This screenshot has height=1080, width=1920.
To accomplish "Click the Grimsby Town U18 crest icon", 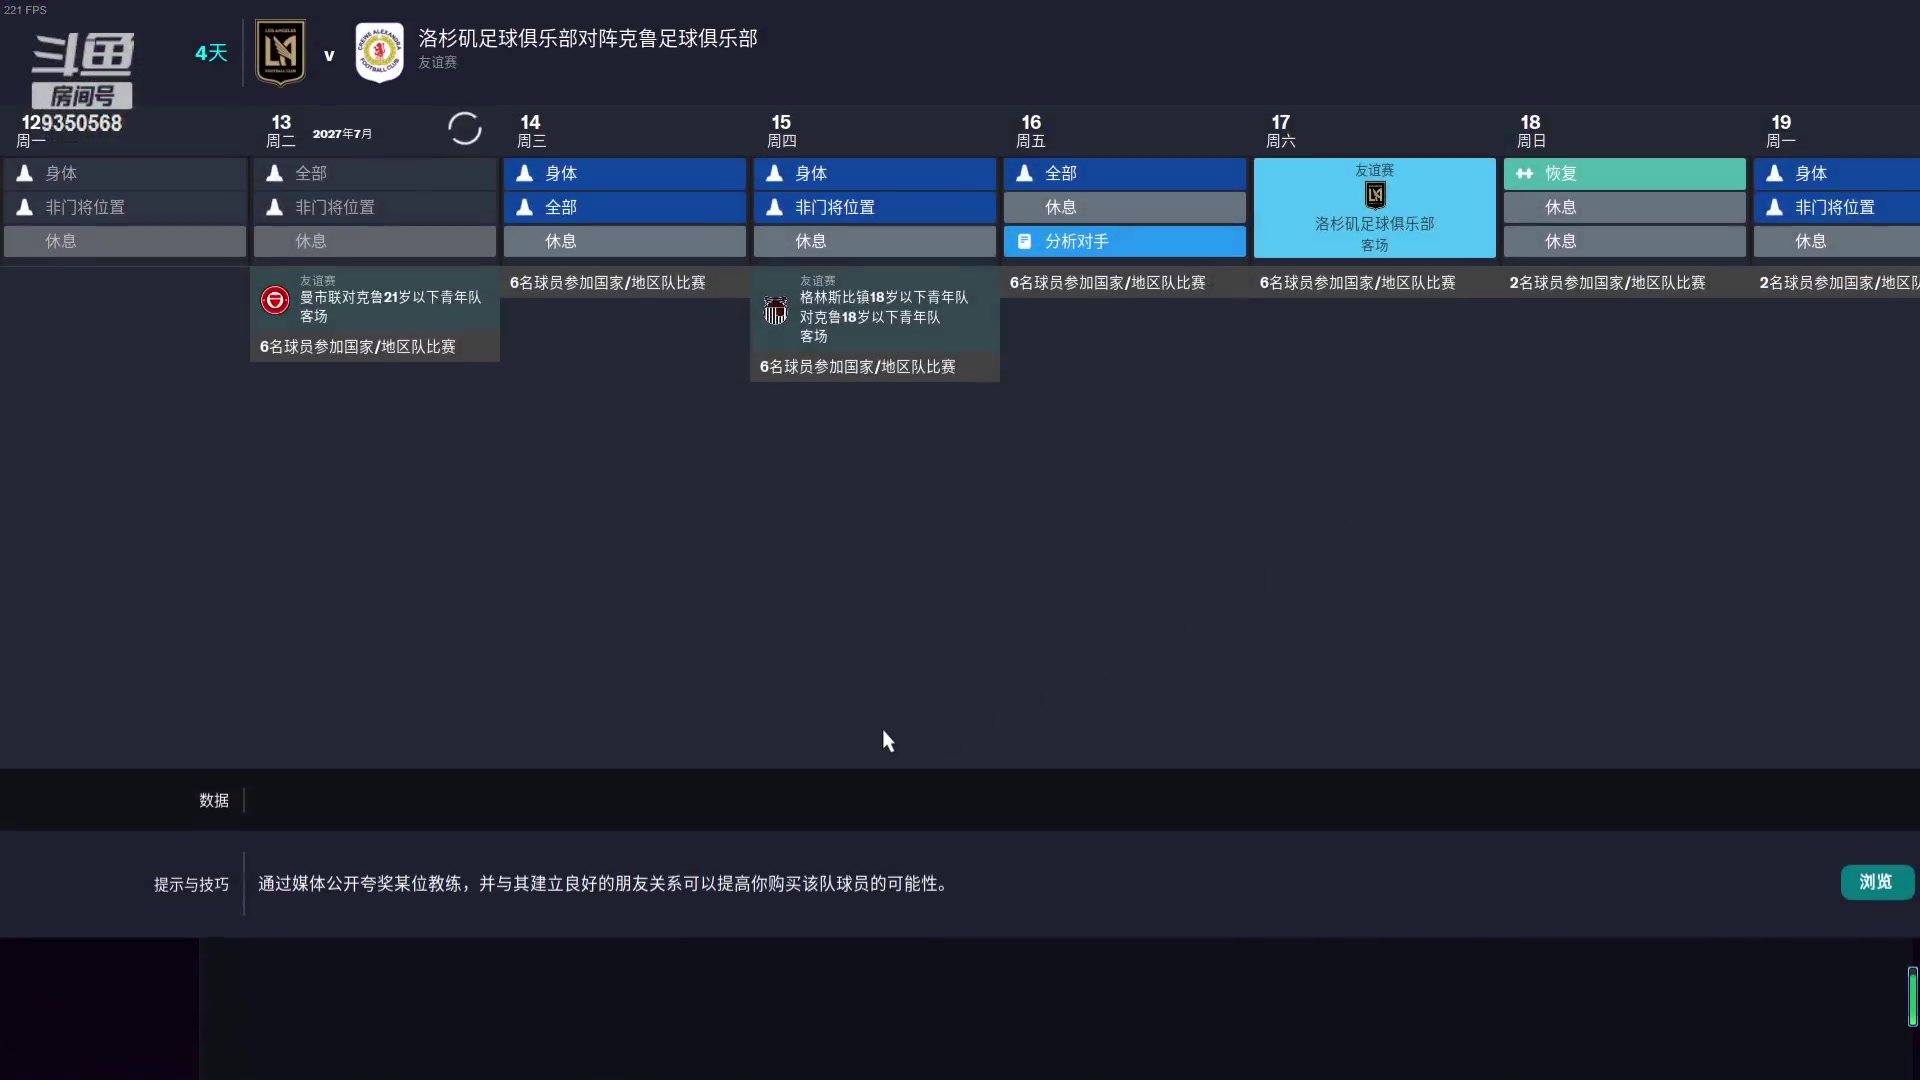I will [775, 310].
